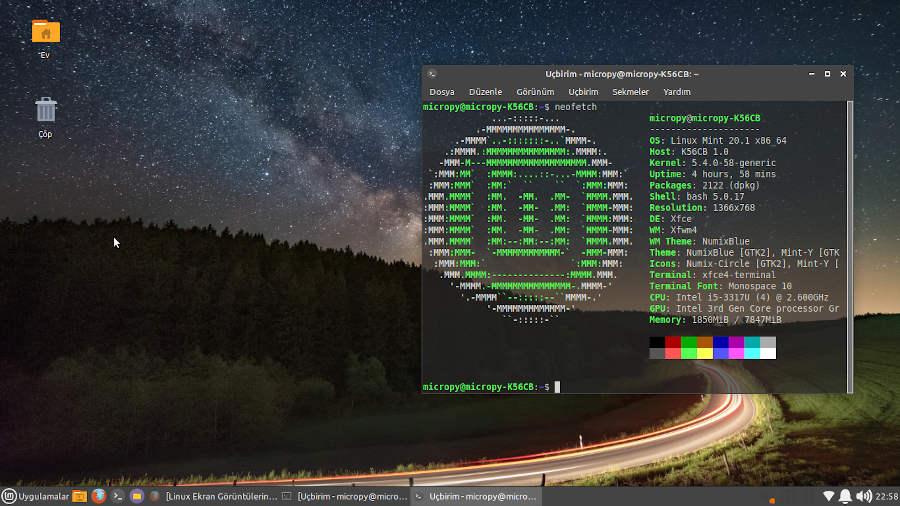Click the terminal window icon in titlebar
The image size is (900, 506).
432,74
